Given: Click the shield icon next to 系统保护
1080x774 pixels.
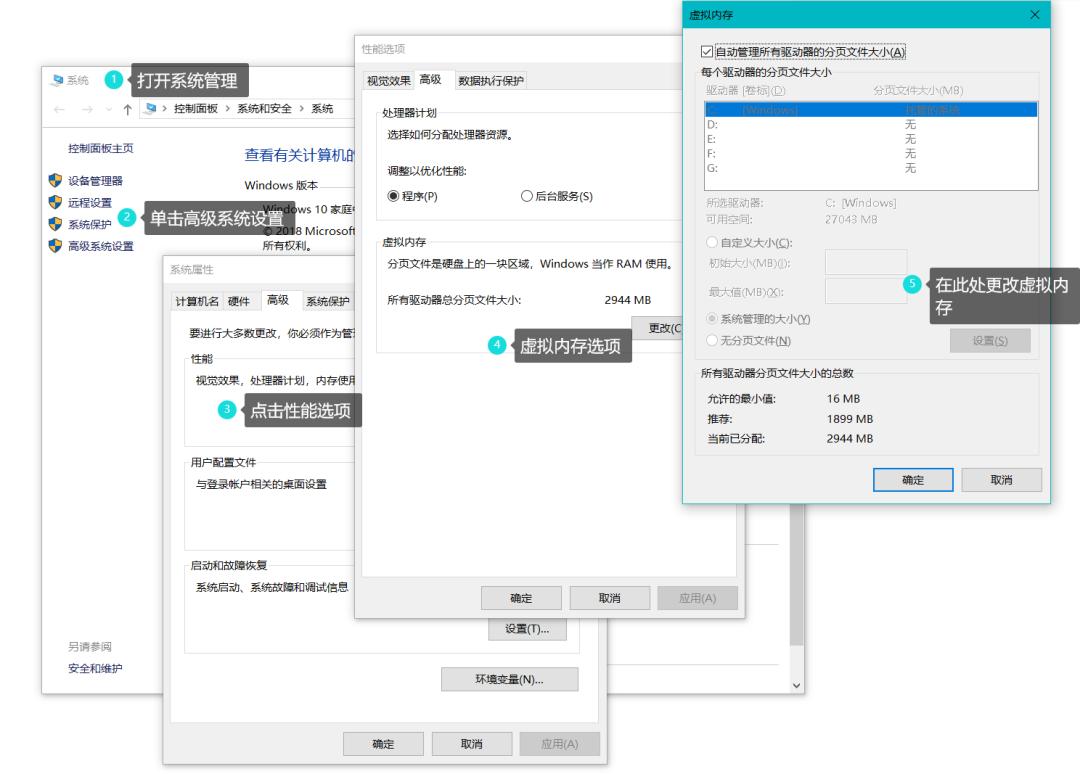Looking at the screenshot, I should point(55,221).
